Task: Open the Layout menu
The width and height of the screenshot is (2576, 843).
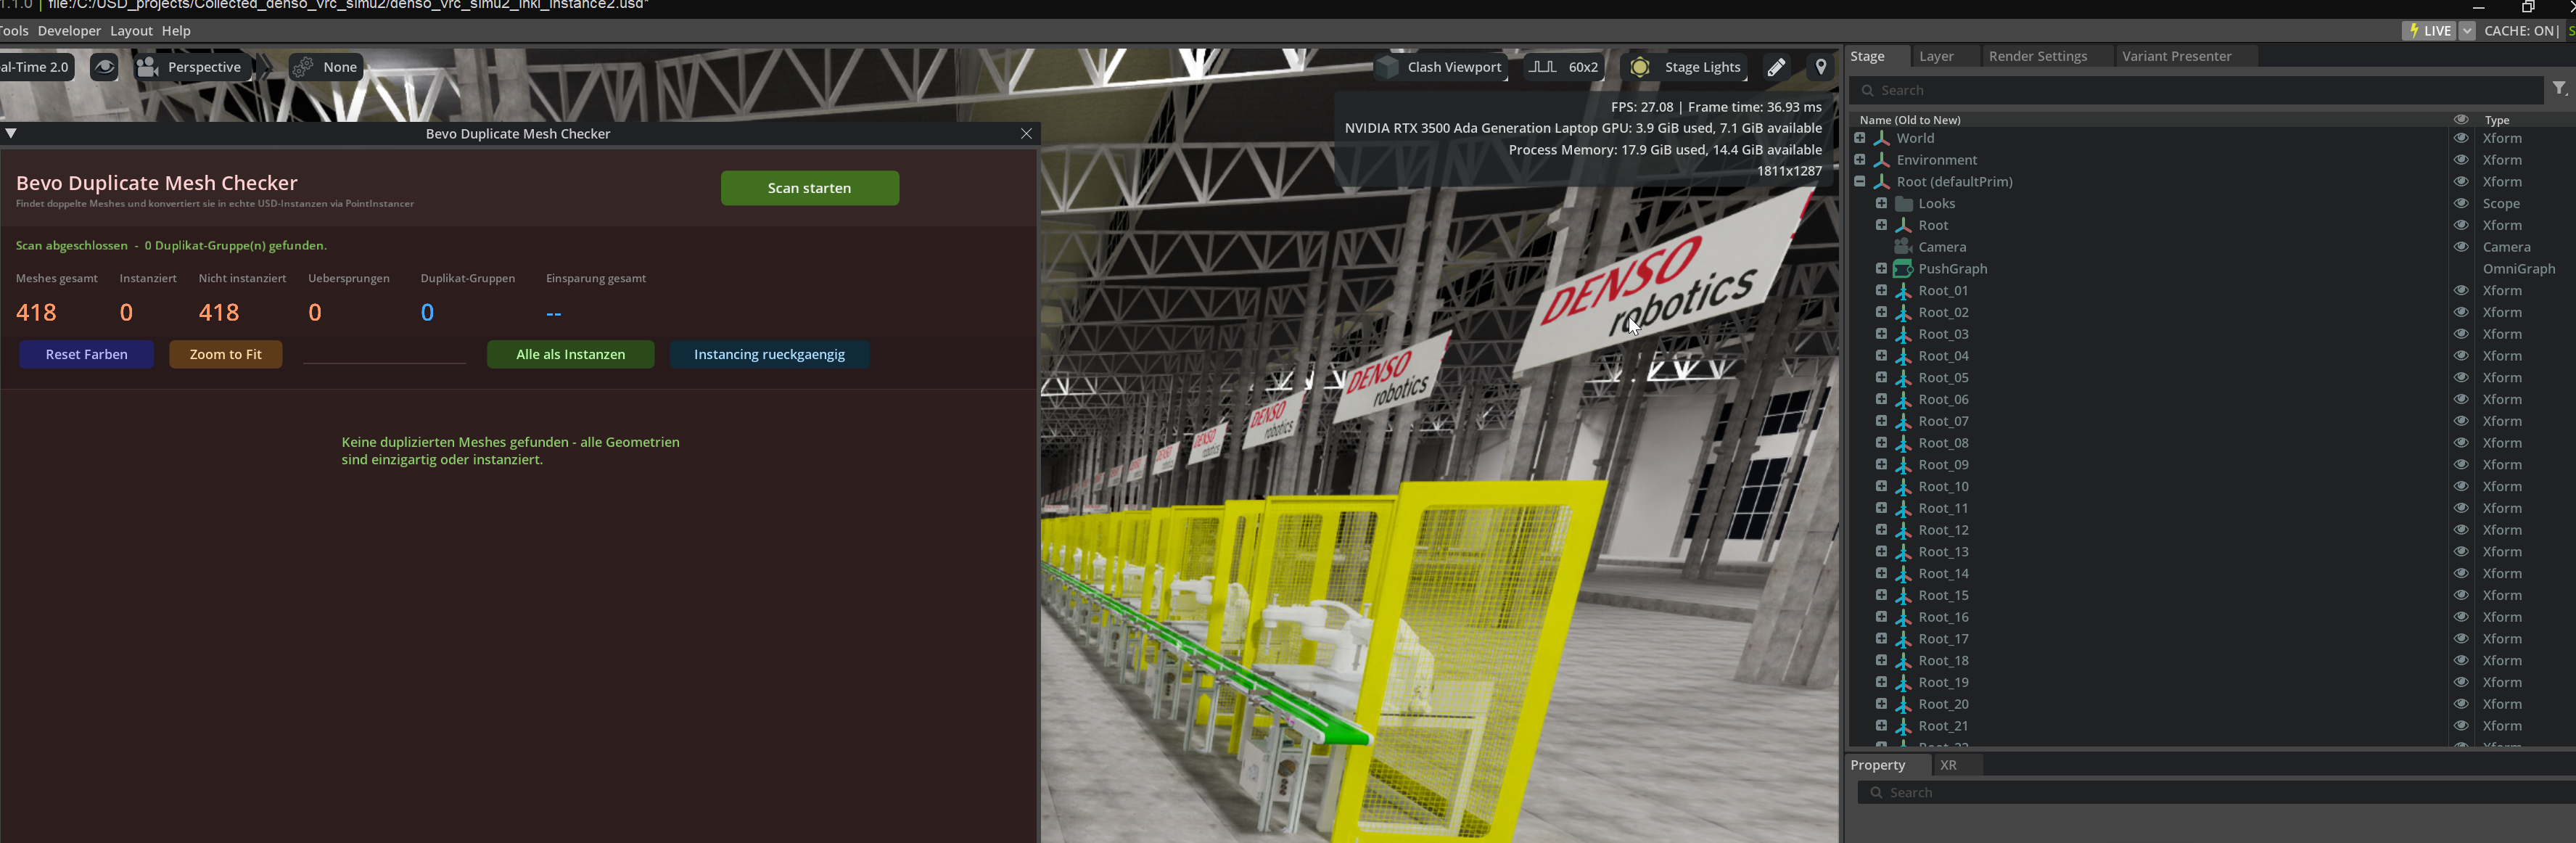Action: tap(131, 31)
